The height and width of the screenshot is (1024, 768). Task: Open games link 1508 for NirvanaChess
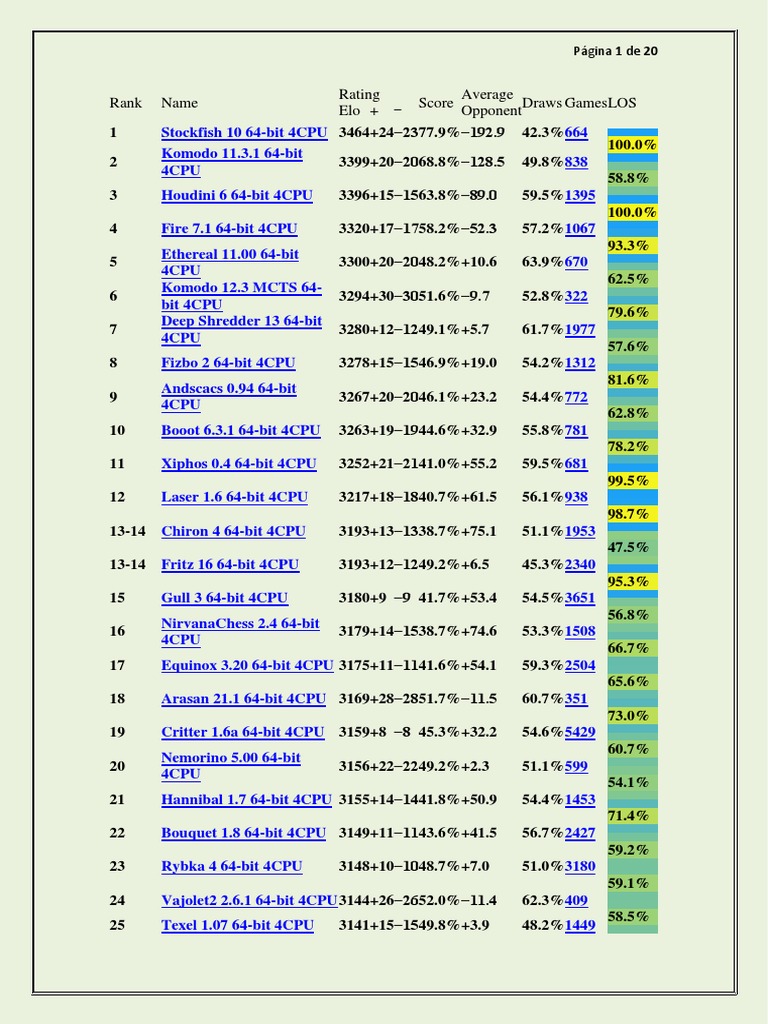pyautogui.click(x=580, y=631)
